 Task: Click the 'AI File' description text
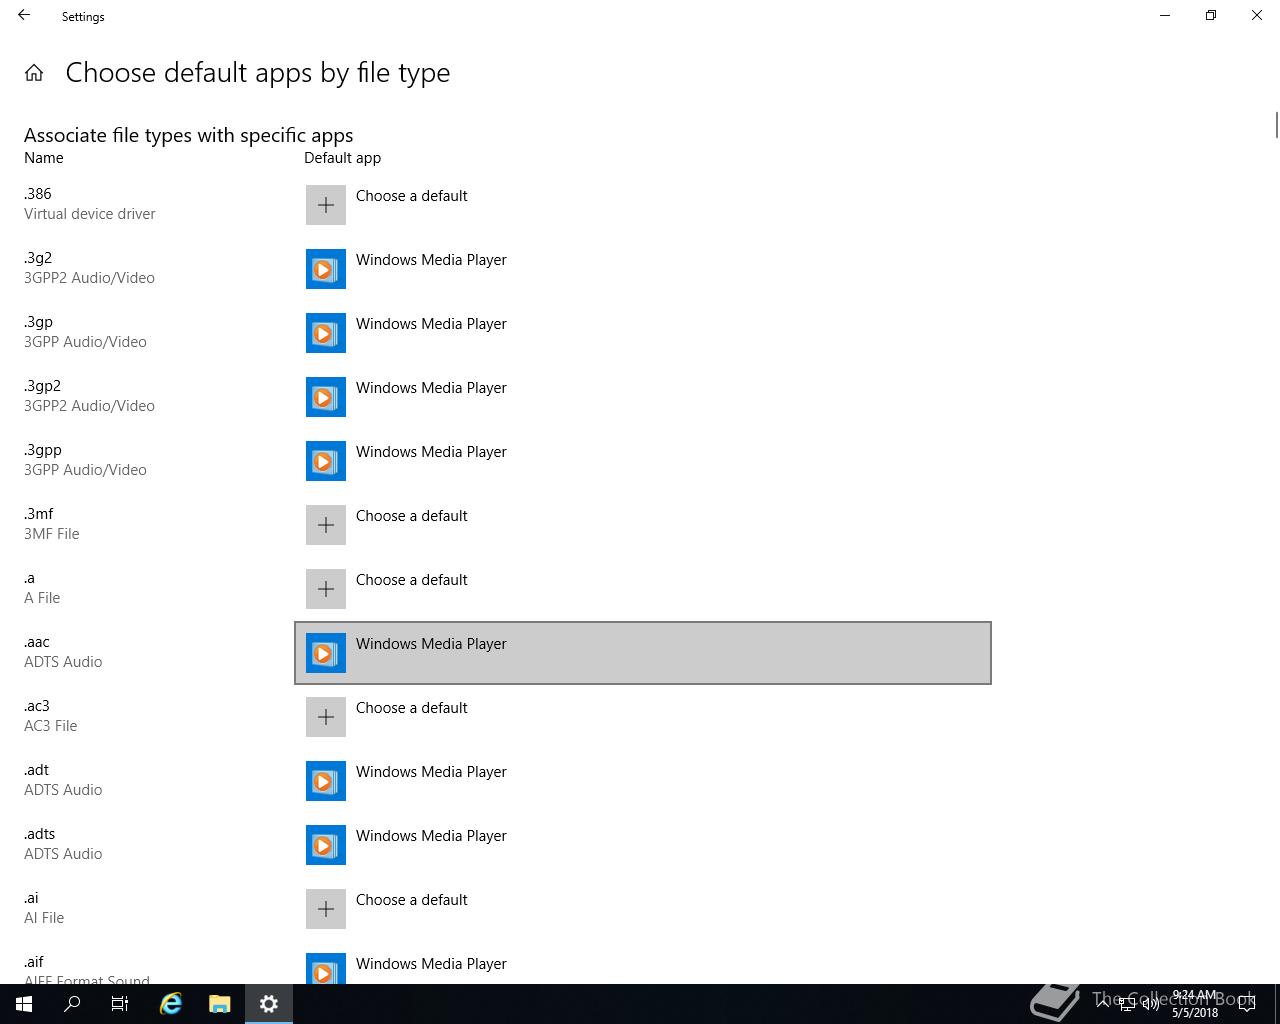44,918
